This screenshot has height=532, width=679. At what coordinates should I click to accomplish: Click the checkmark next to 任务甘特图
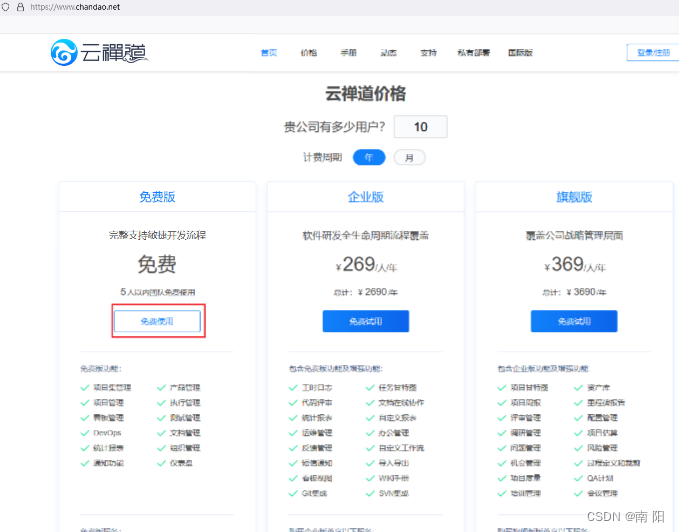coord(370,387)
